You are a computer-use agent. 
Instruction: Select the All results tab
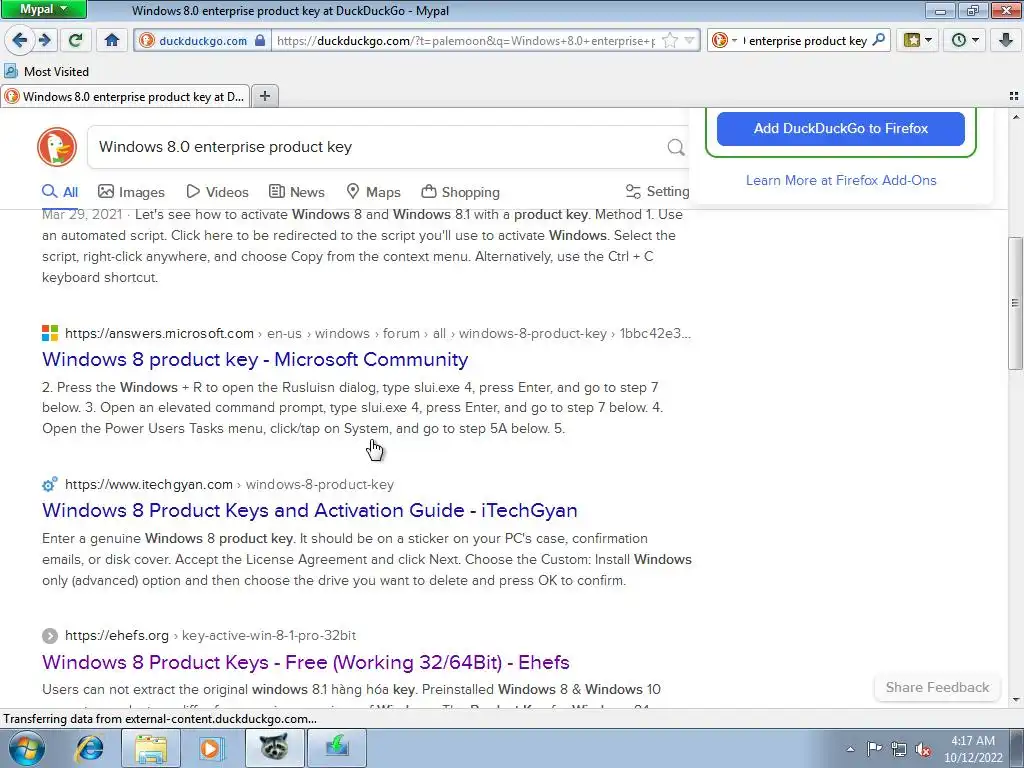coord(60,192)
